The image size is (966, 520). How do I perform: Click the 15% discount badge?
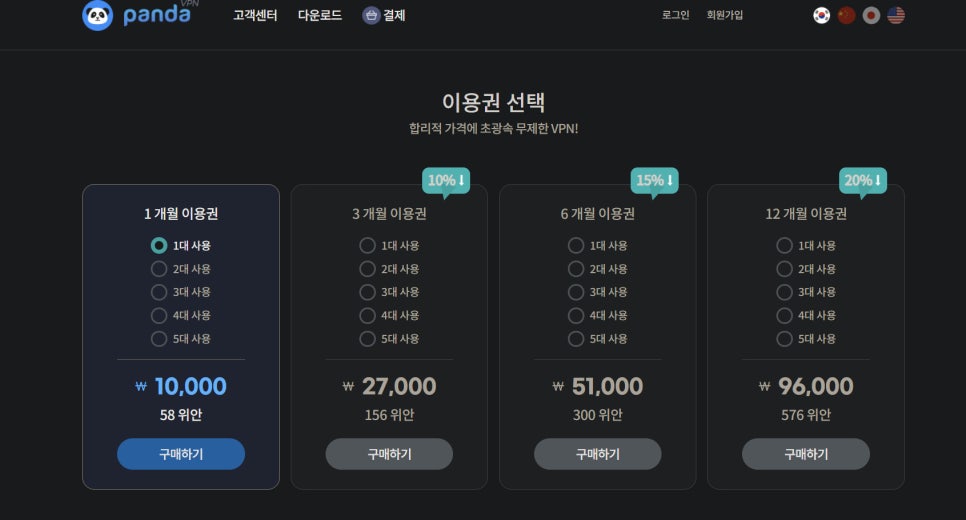pyautogui.click(x=654, y=181)
